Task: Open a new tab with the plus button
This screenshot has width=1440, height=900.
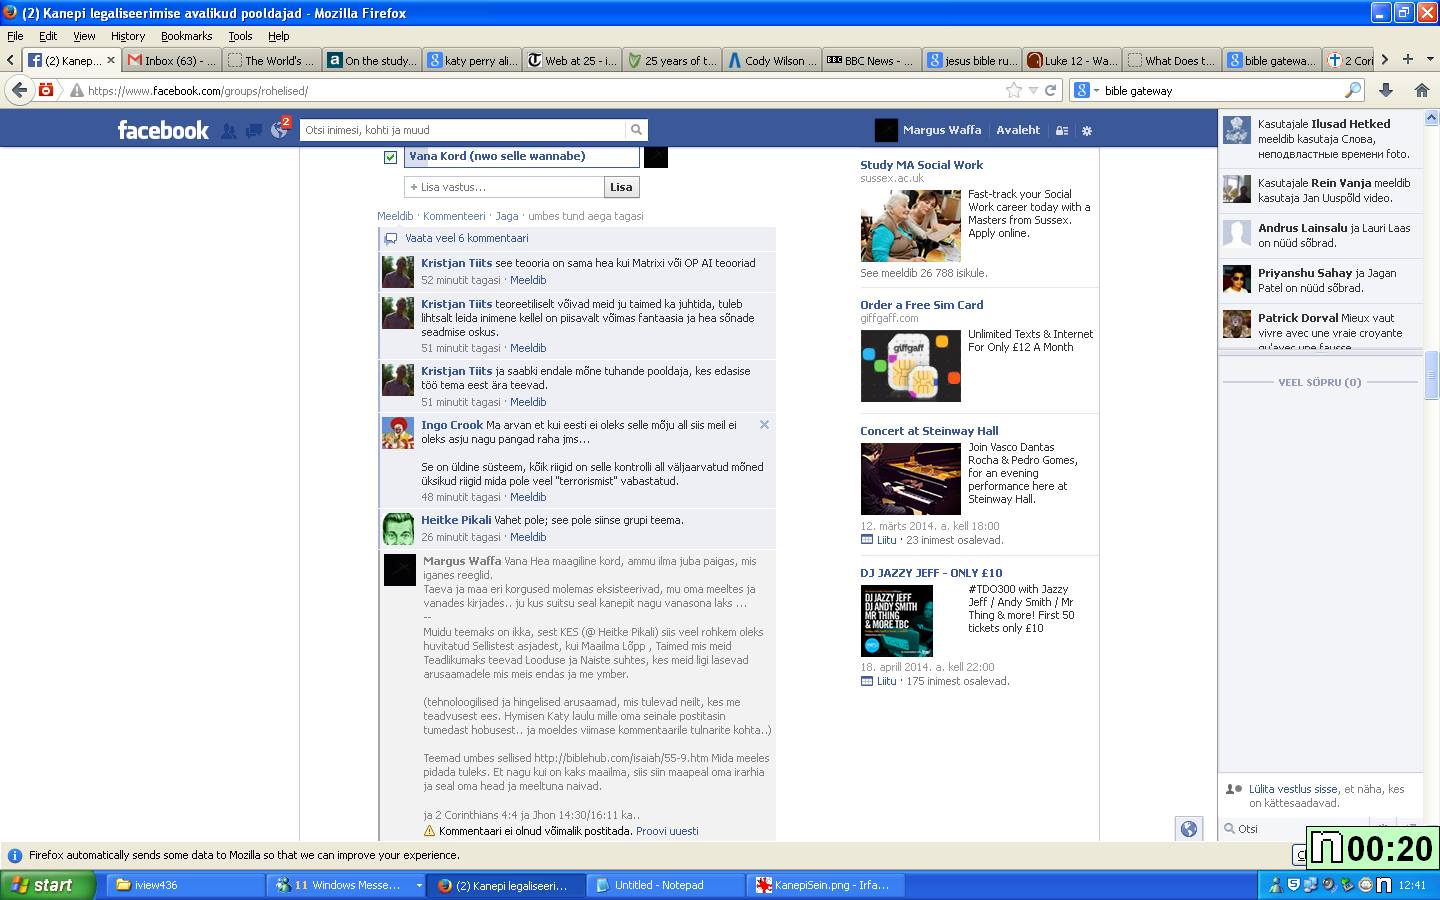Action: (1408, 59)
